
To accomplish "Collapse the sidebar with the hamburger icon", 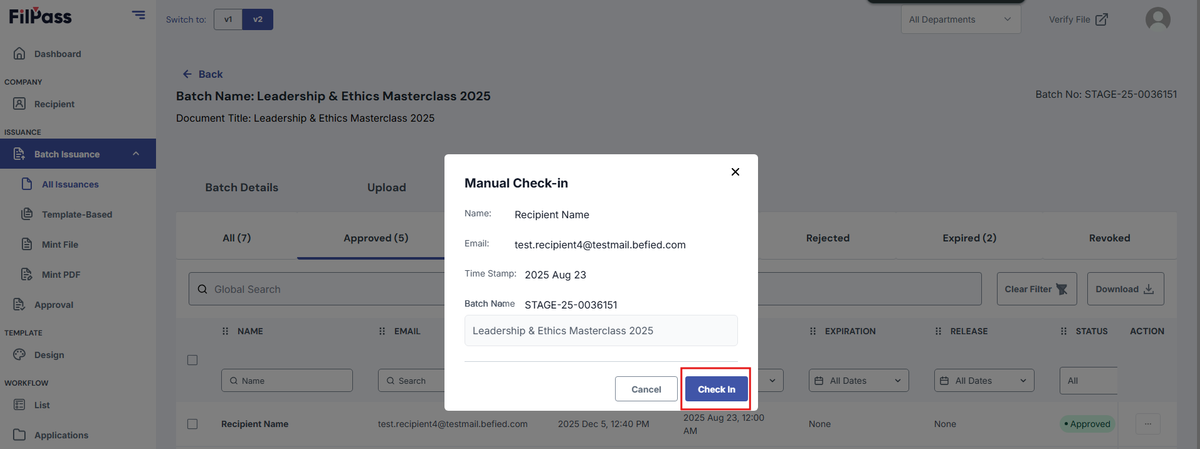I will [138, 15].
